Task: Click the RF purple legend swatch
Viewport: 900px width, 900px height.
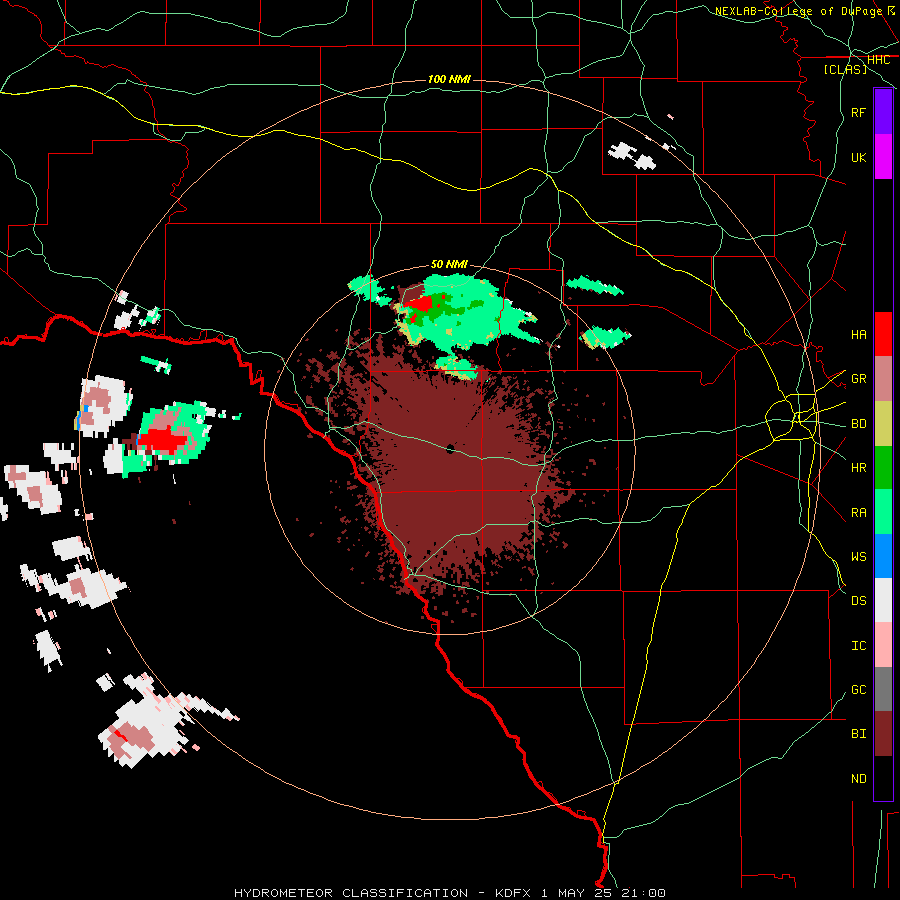Action: coord(883,112)
